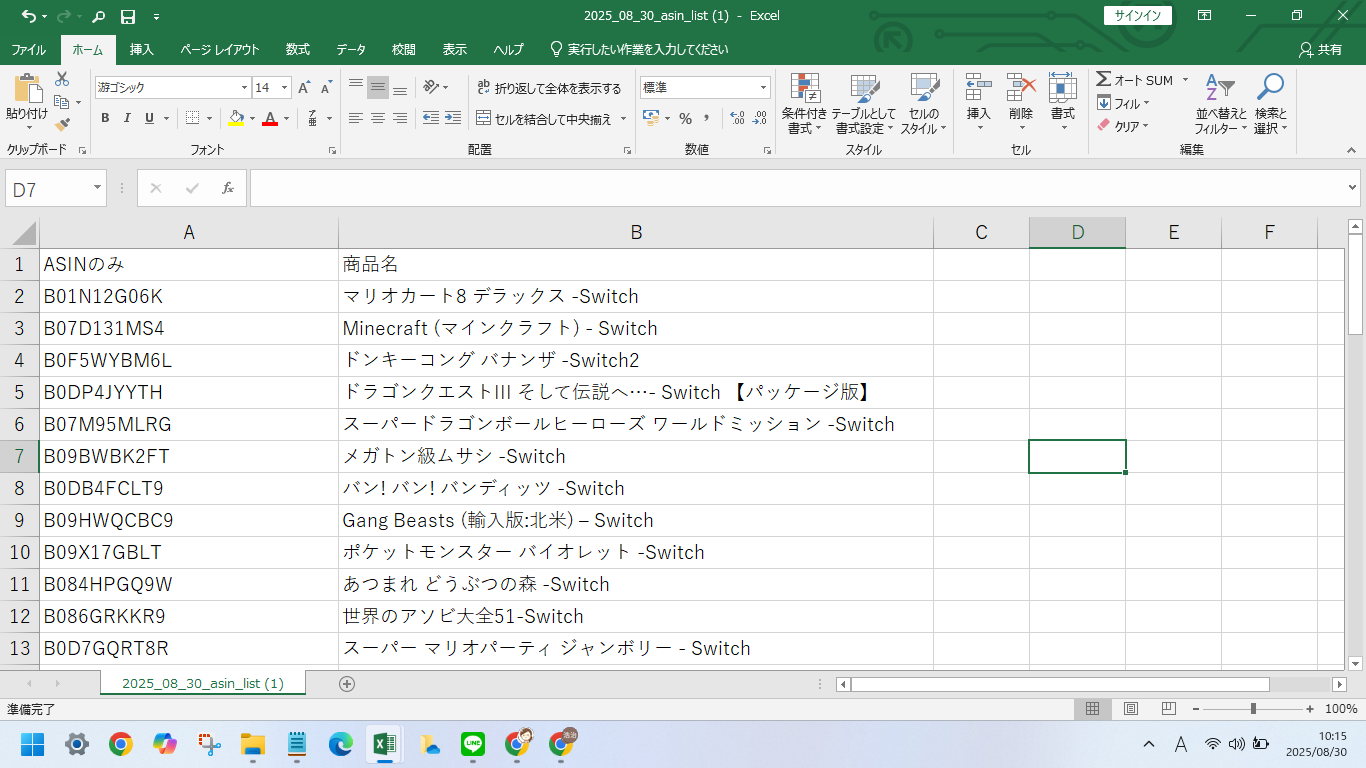Image resolution: width=1366 pixels, height=768 pixels.
Task: Click the オート SUM button
Action: tap(1134, 80)
